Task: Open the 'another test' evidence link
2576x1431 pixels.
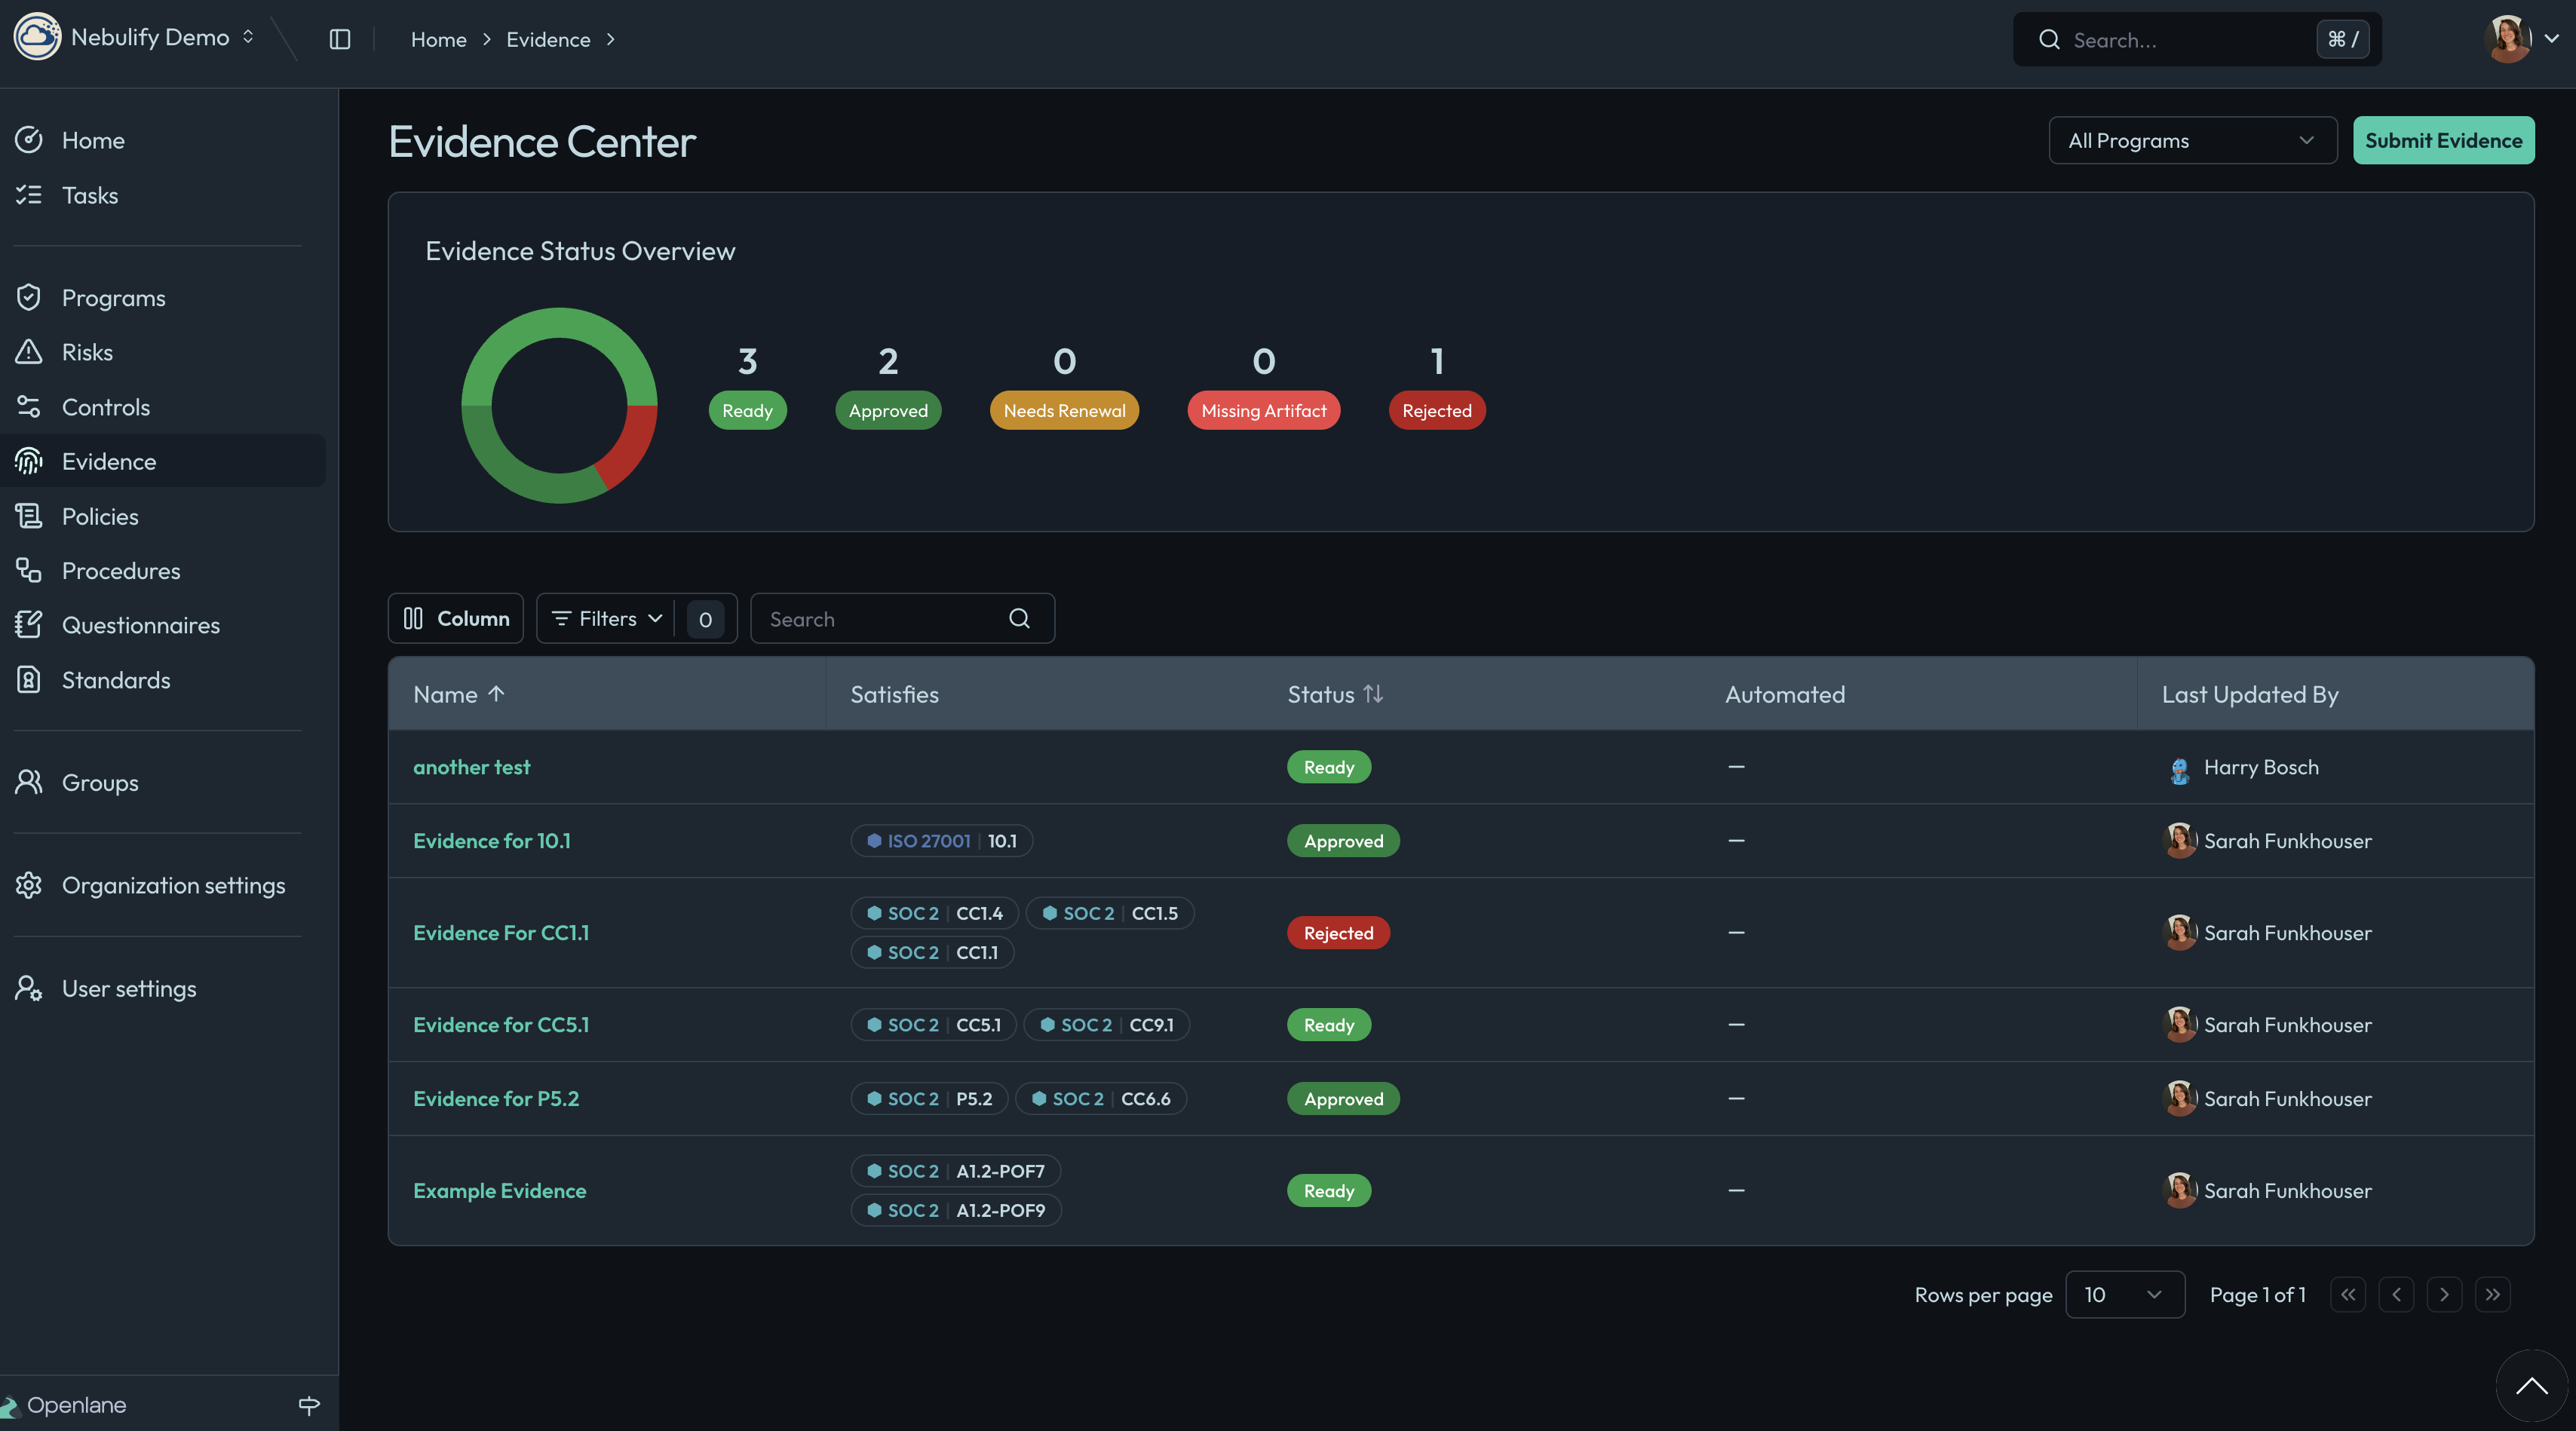Action: coord(472,767)
